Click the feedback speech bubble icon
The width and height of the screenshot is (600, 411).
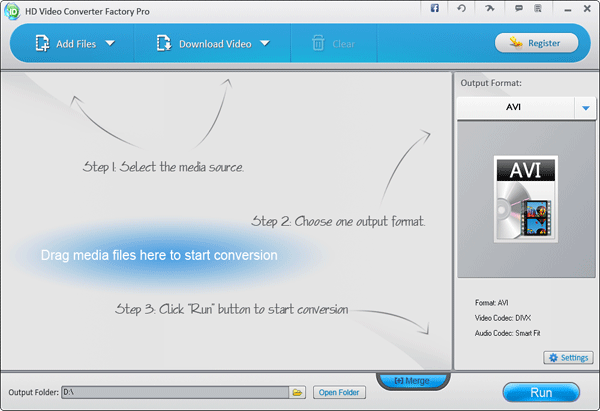[x=517, y=8]
